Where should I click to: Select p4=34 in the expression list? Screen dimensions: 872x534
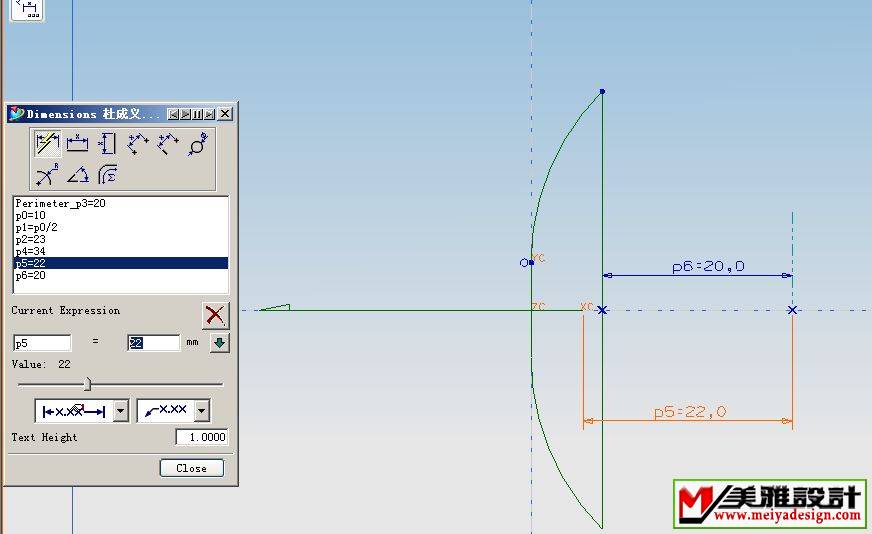tap(120, 251)
